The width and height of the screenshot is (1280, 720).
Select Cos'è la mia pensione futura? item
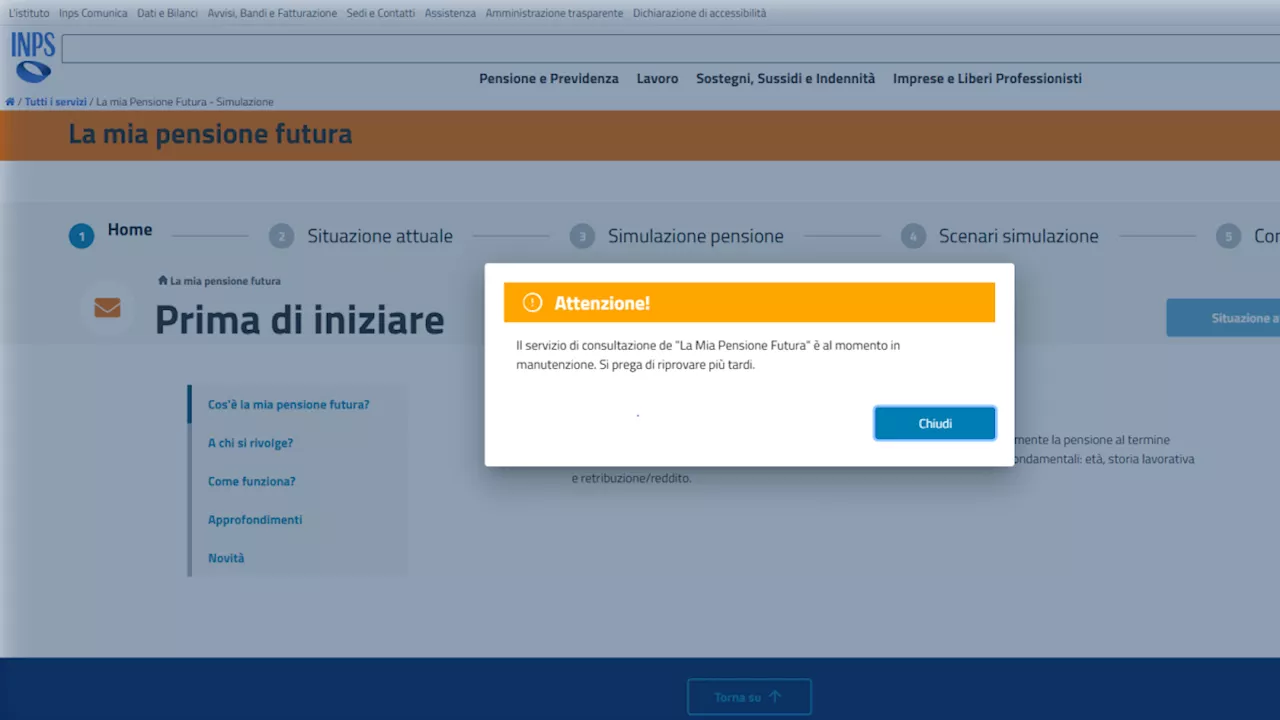(x=289, y=405)
